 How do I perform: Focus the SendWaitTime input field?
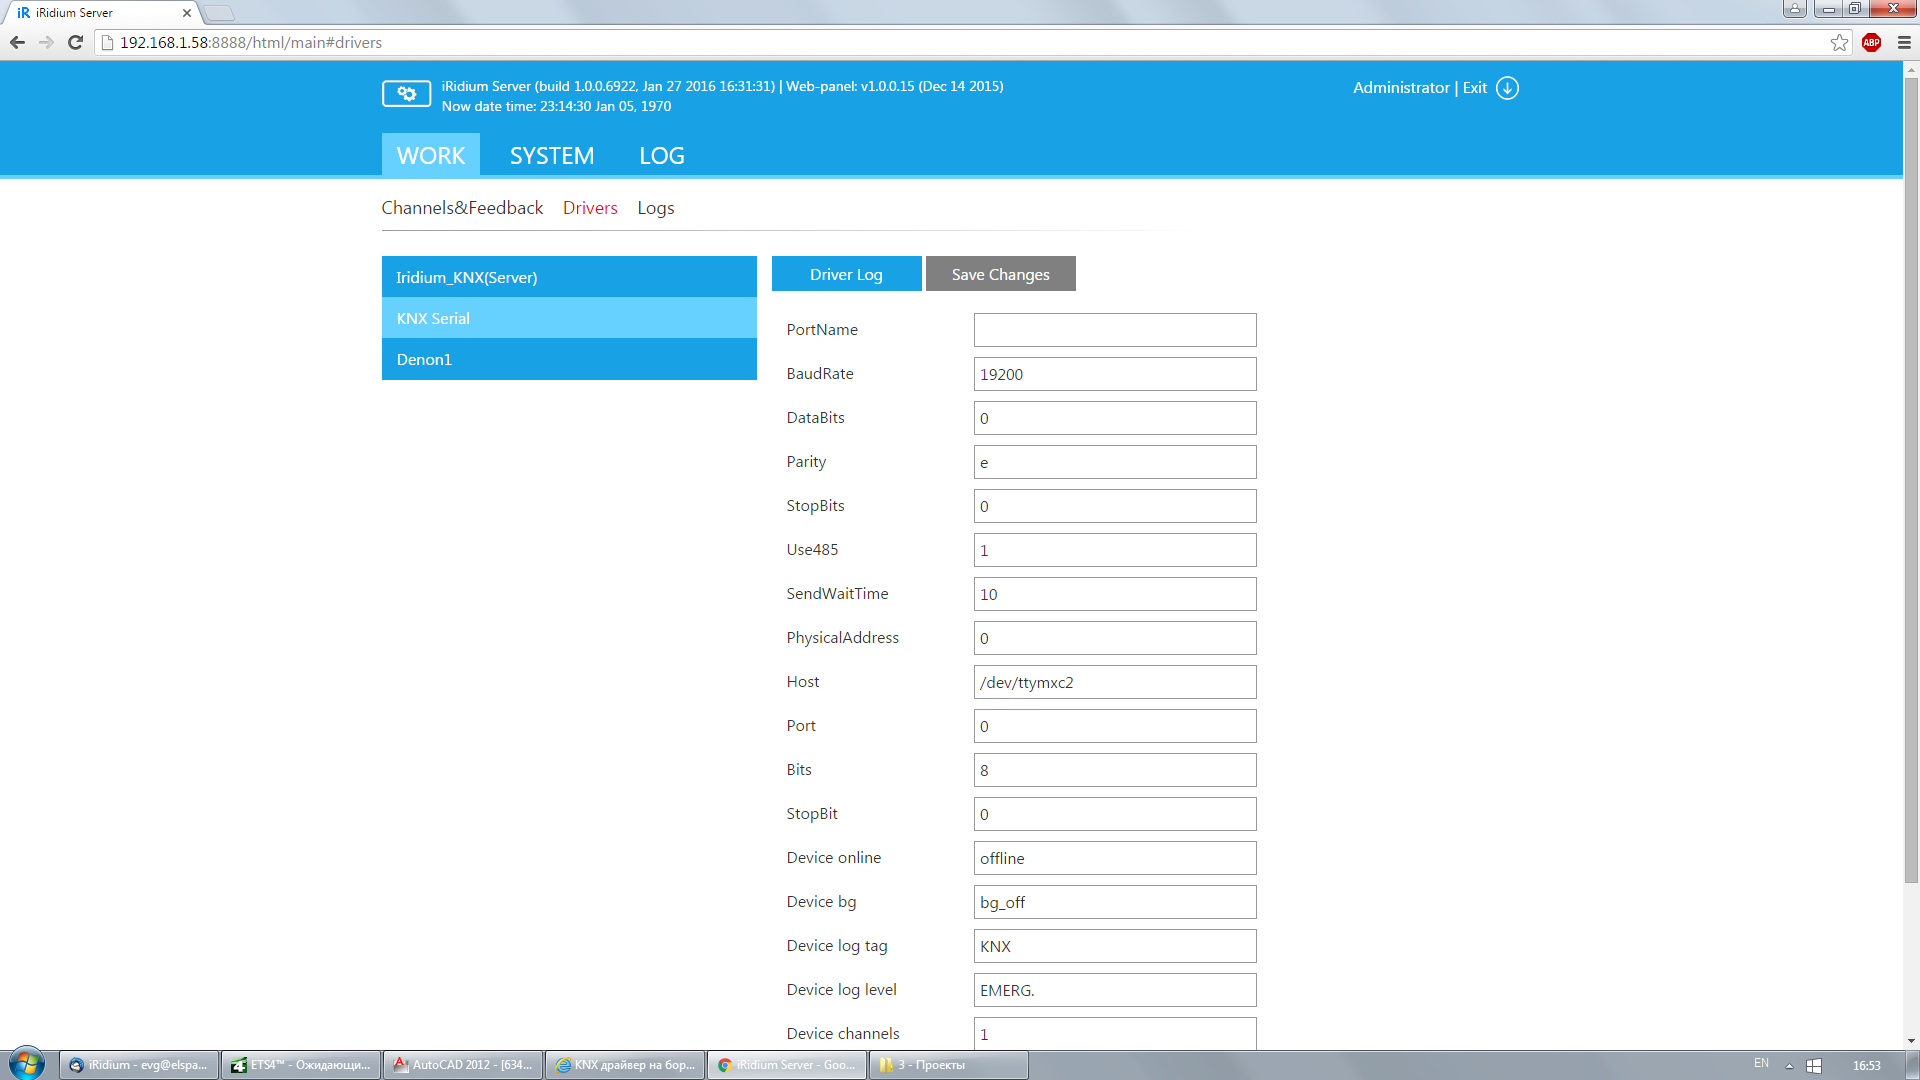pos(1115,594)
